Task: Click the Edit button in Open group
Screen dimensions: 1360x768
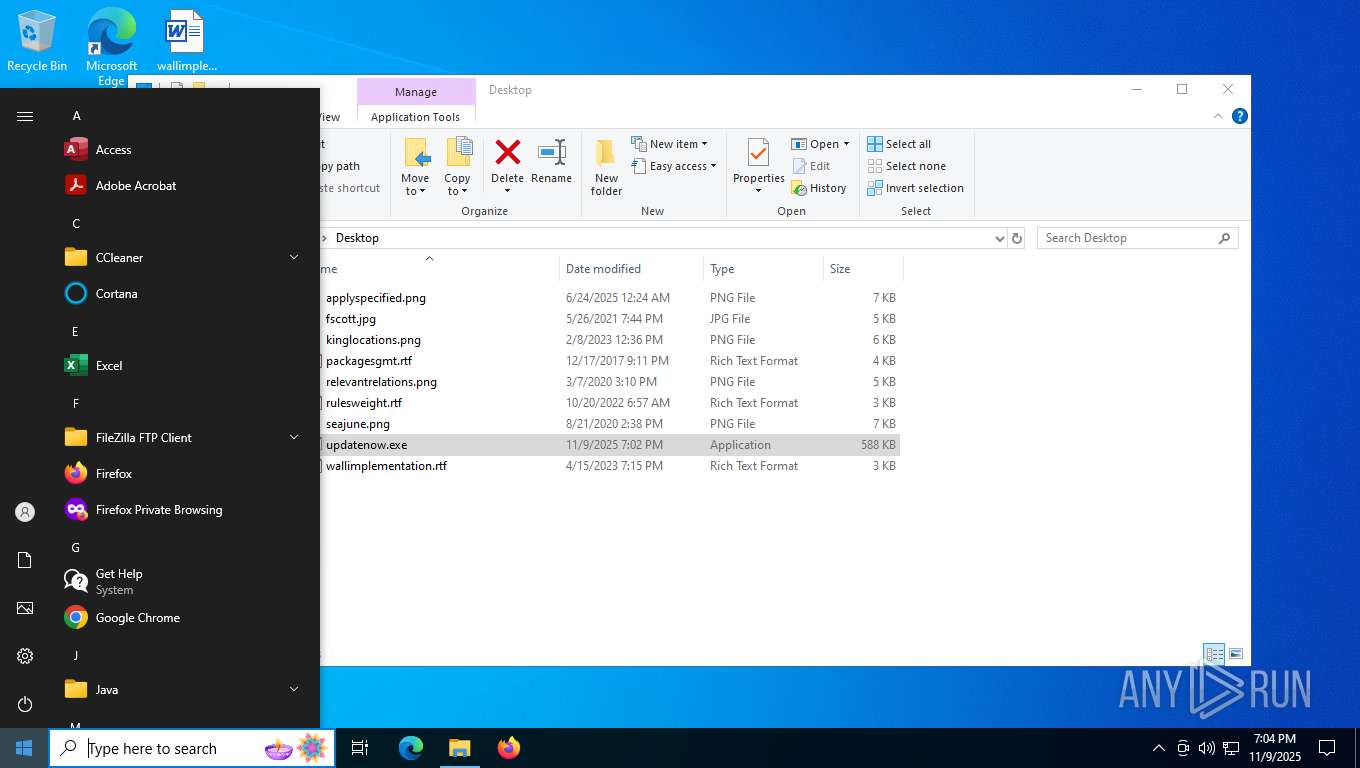Action: click(811, 166)
